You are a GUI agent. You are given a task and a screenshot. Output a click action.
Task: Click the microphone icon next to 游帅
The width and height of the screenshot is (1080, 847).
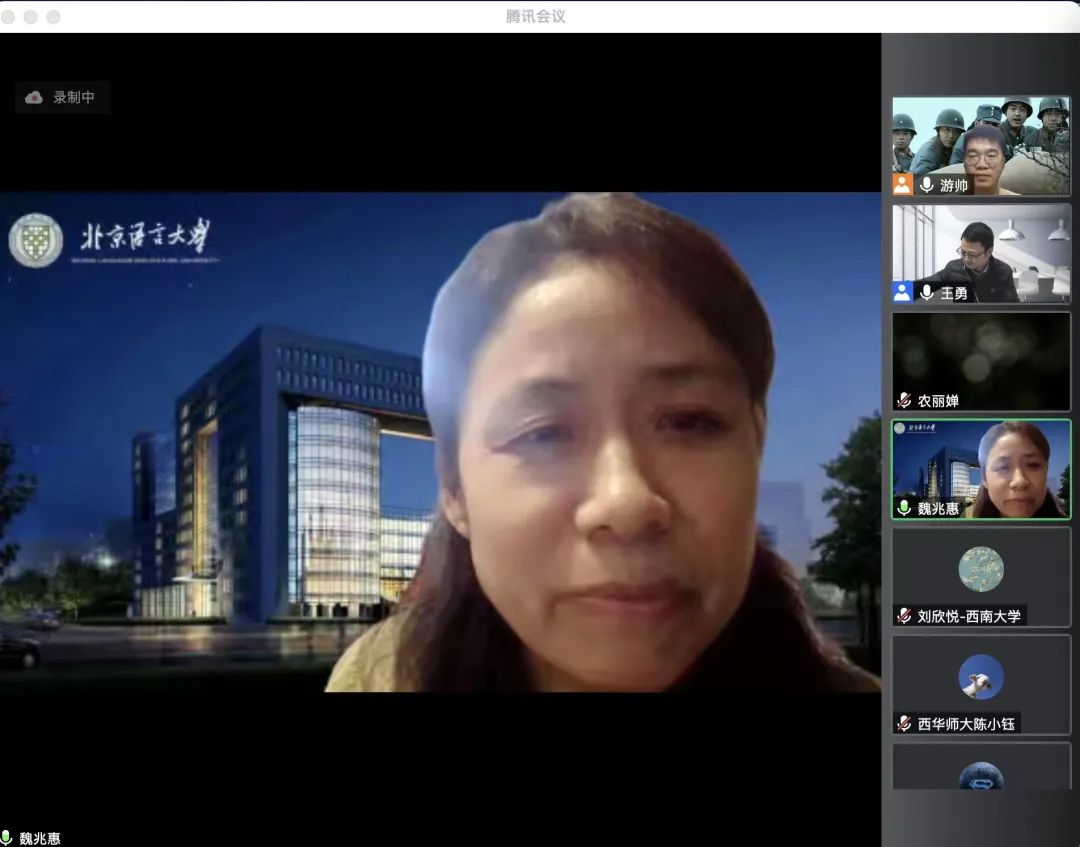pyautogui.click(x=927, y=185)
